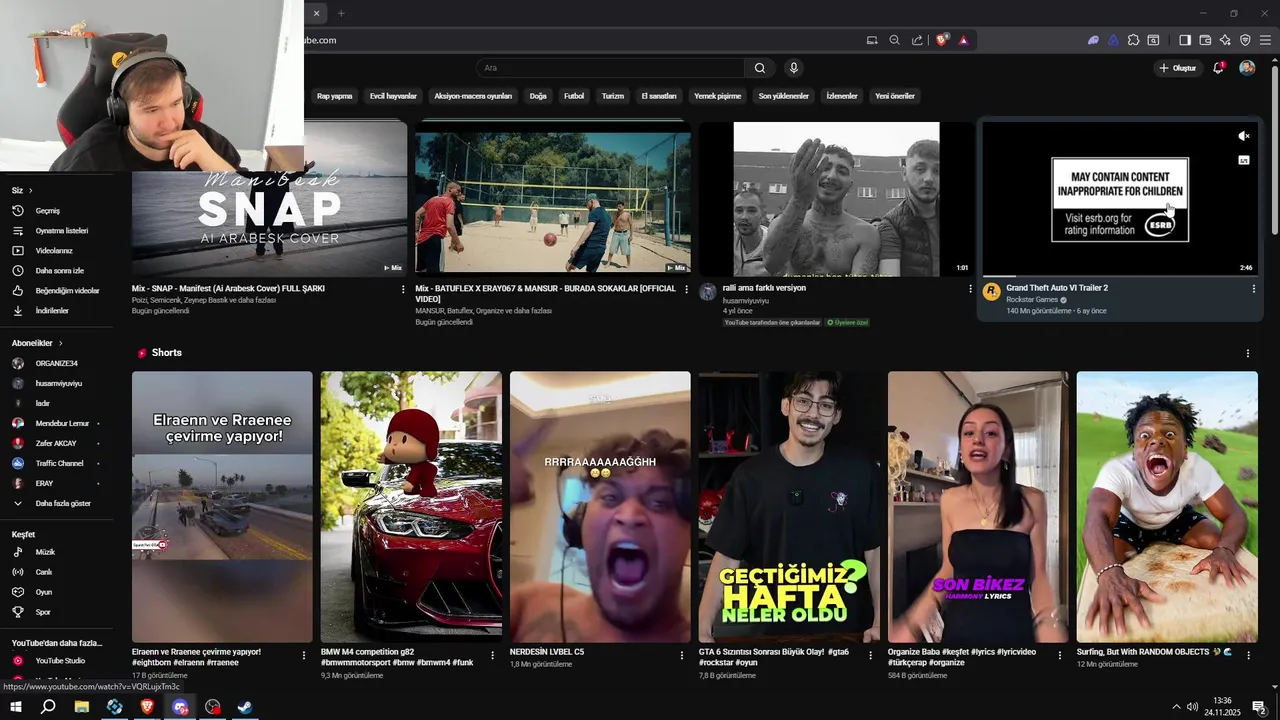Click the YouTube search input field
Viewport: 1280px width, 720px height.
(610, 68)
